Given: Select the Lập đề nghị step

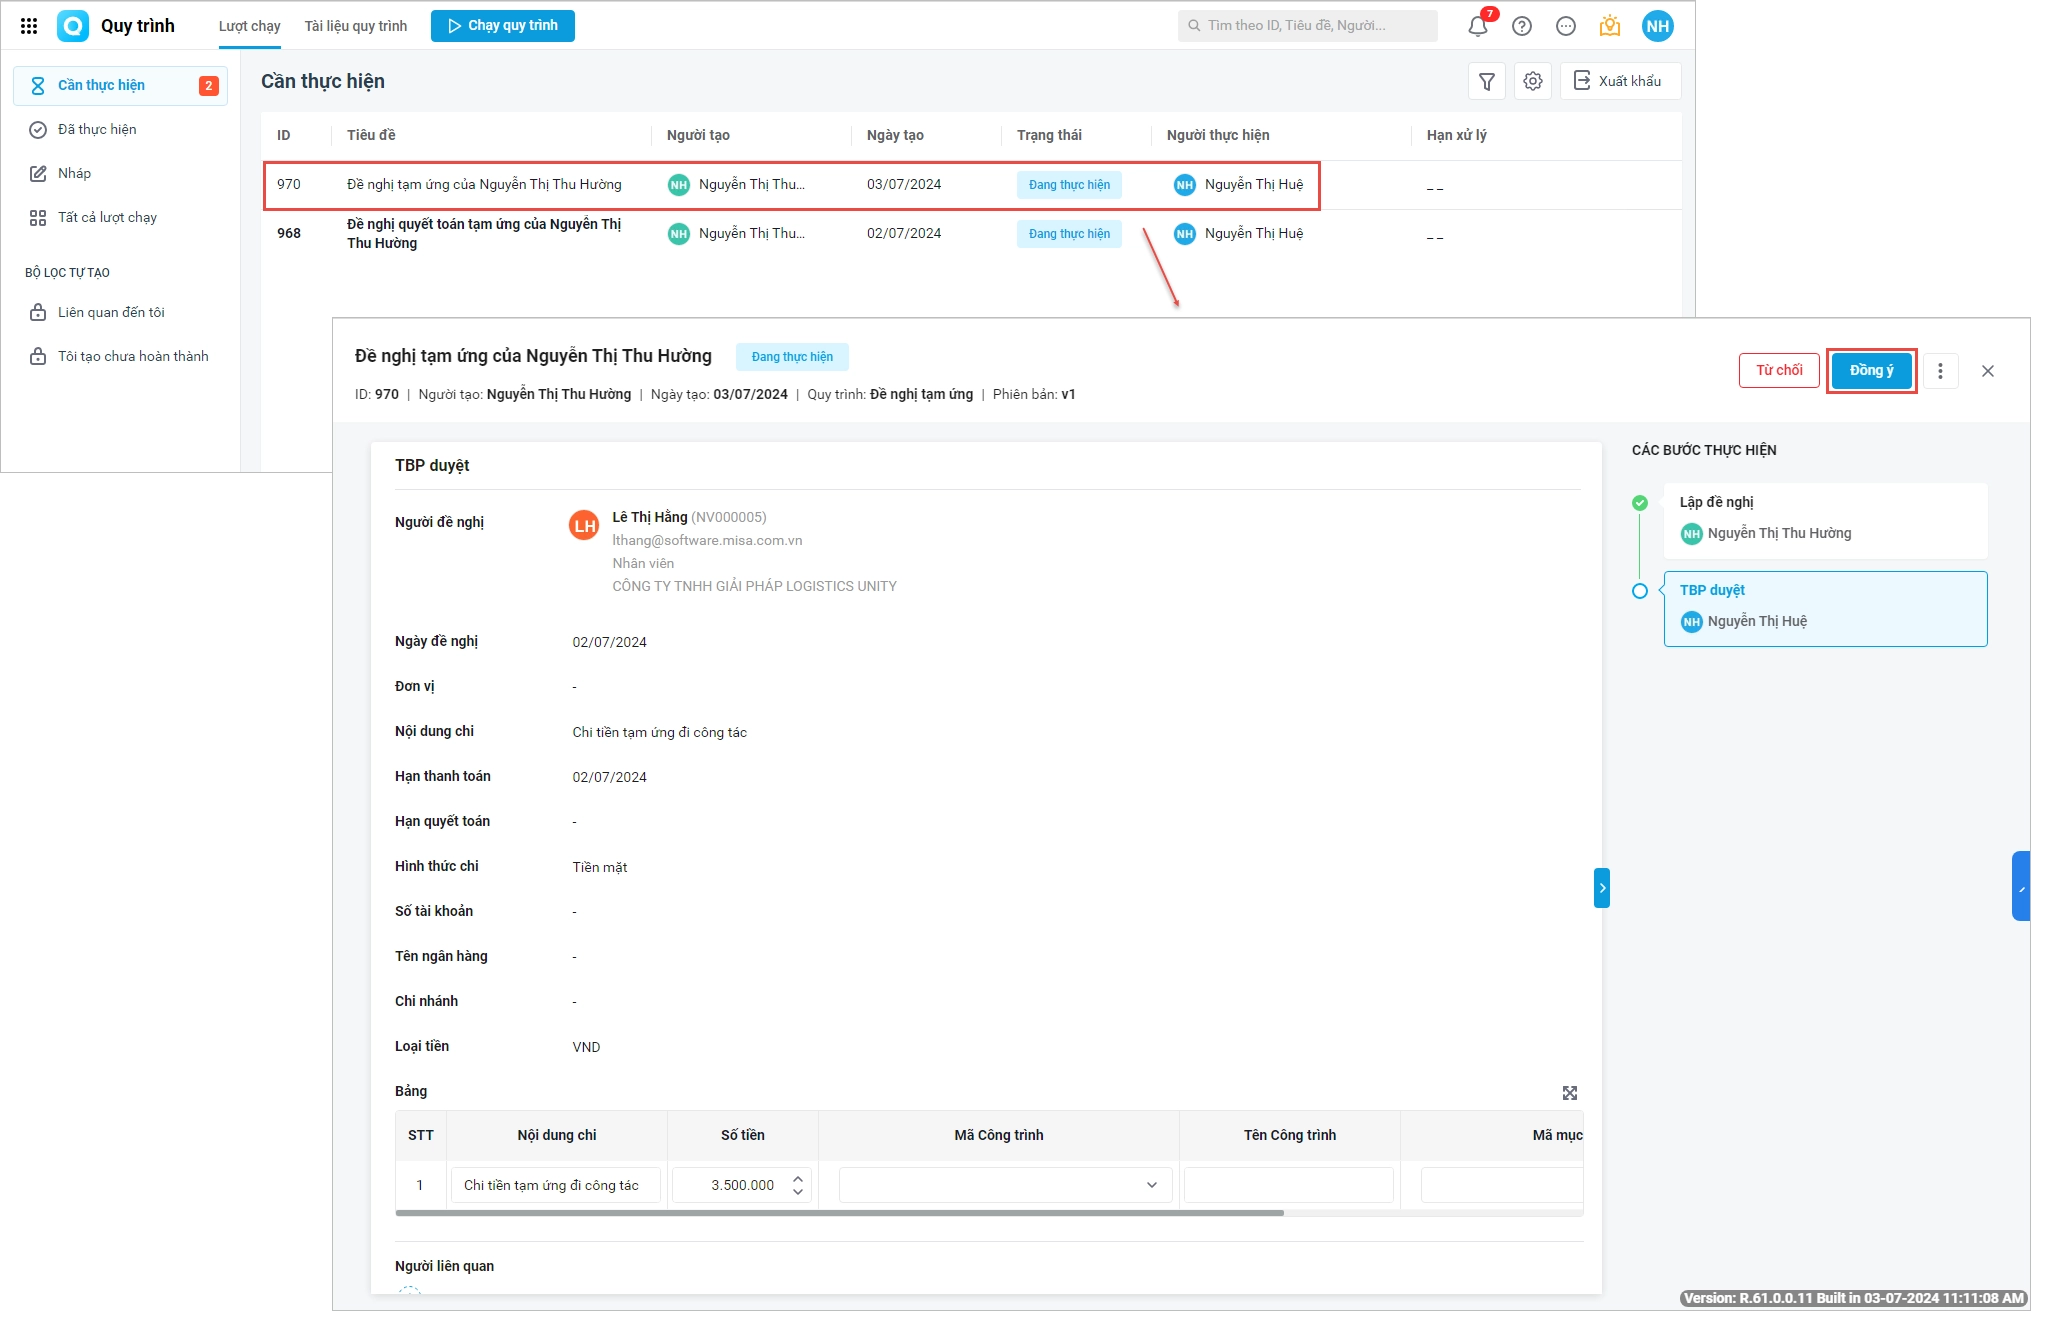Looking at the screenshot, I should (1826, 521).
